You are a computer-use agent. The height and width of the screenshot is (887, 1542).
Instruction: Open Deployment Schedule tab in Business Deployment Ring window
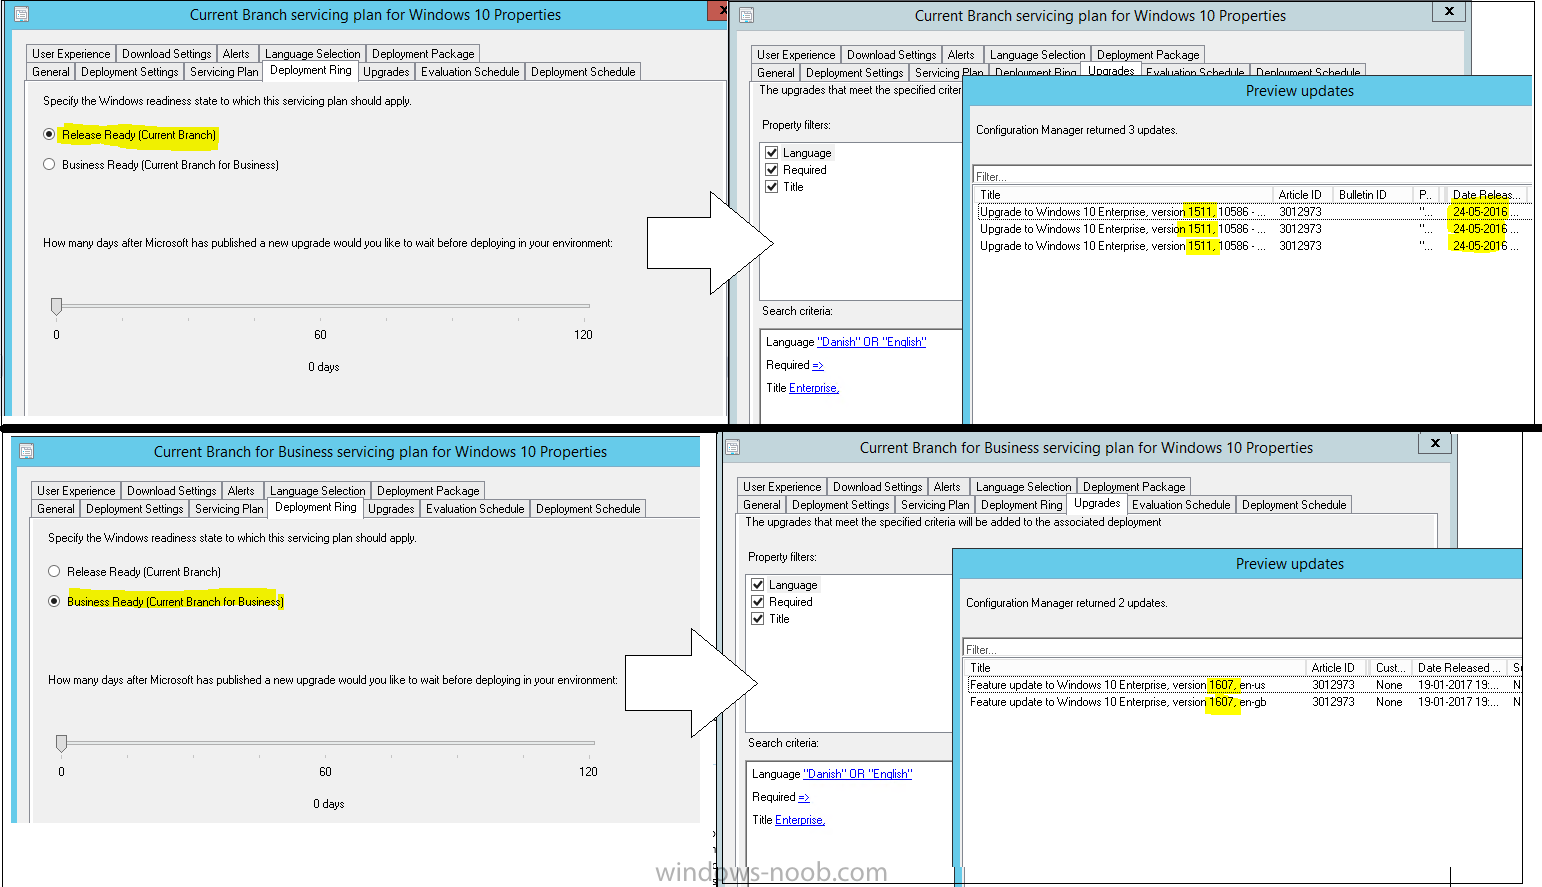(588, 509)
